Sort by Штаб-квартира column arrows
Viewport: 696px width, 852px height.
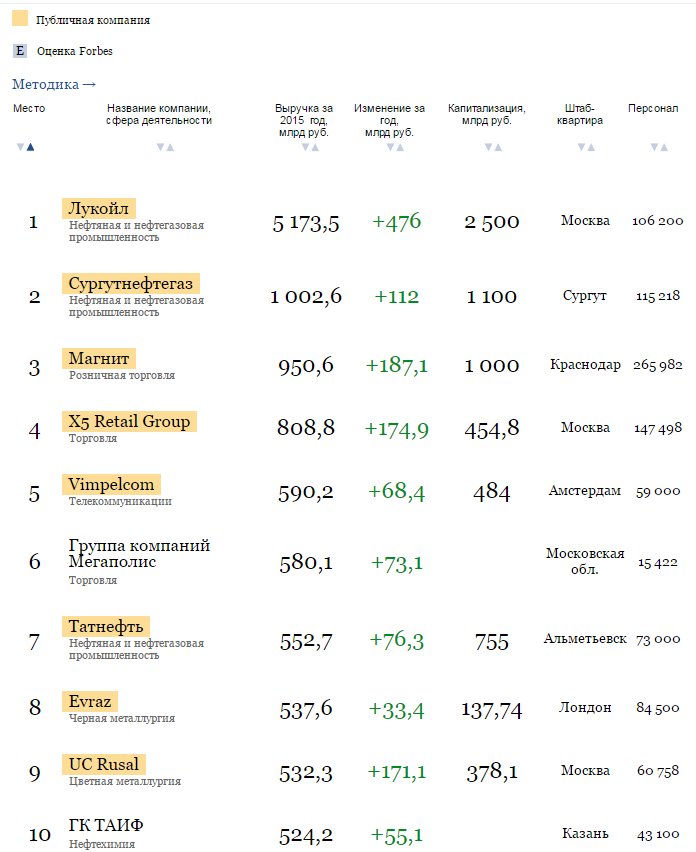(586, 147)
